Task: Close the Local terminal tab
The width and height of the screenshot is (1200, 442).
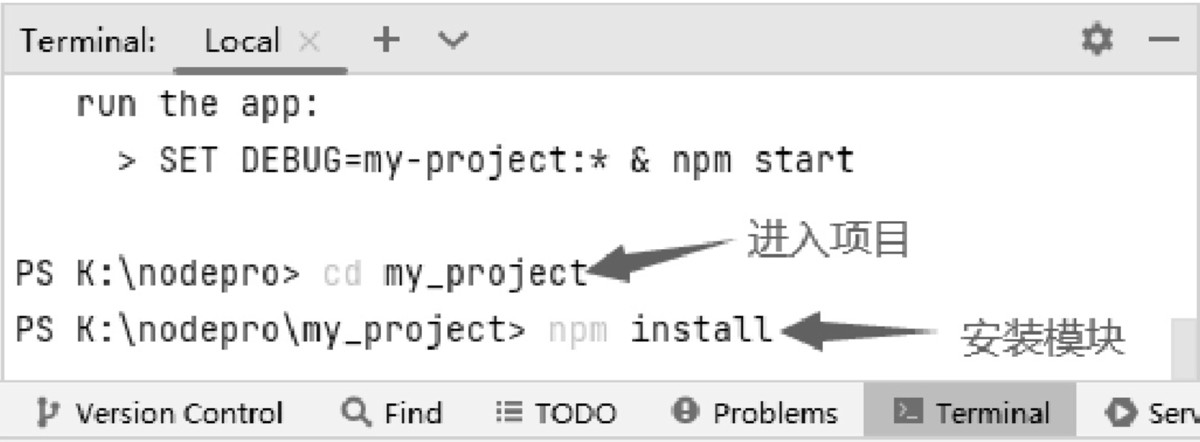Action: [310, 41]
